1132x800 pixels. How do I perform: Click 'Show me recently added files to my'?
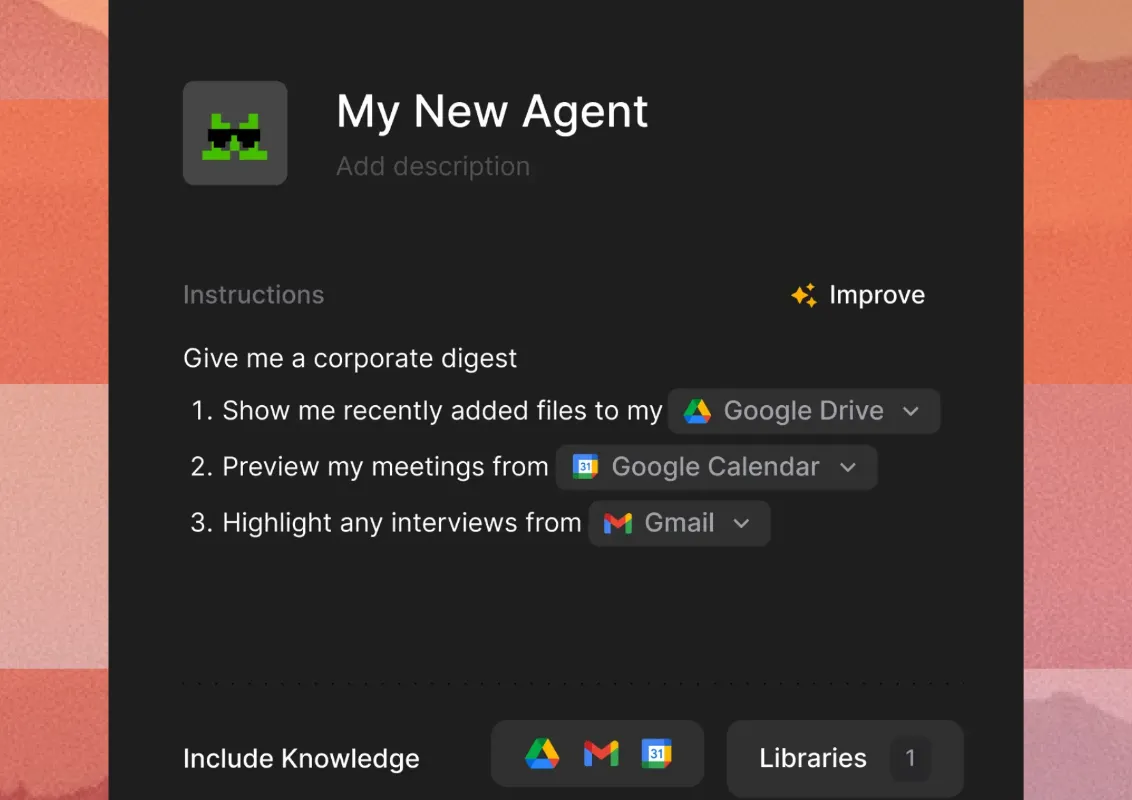(442, 411)
